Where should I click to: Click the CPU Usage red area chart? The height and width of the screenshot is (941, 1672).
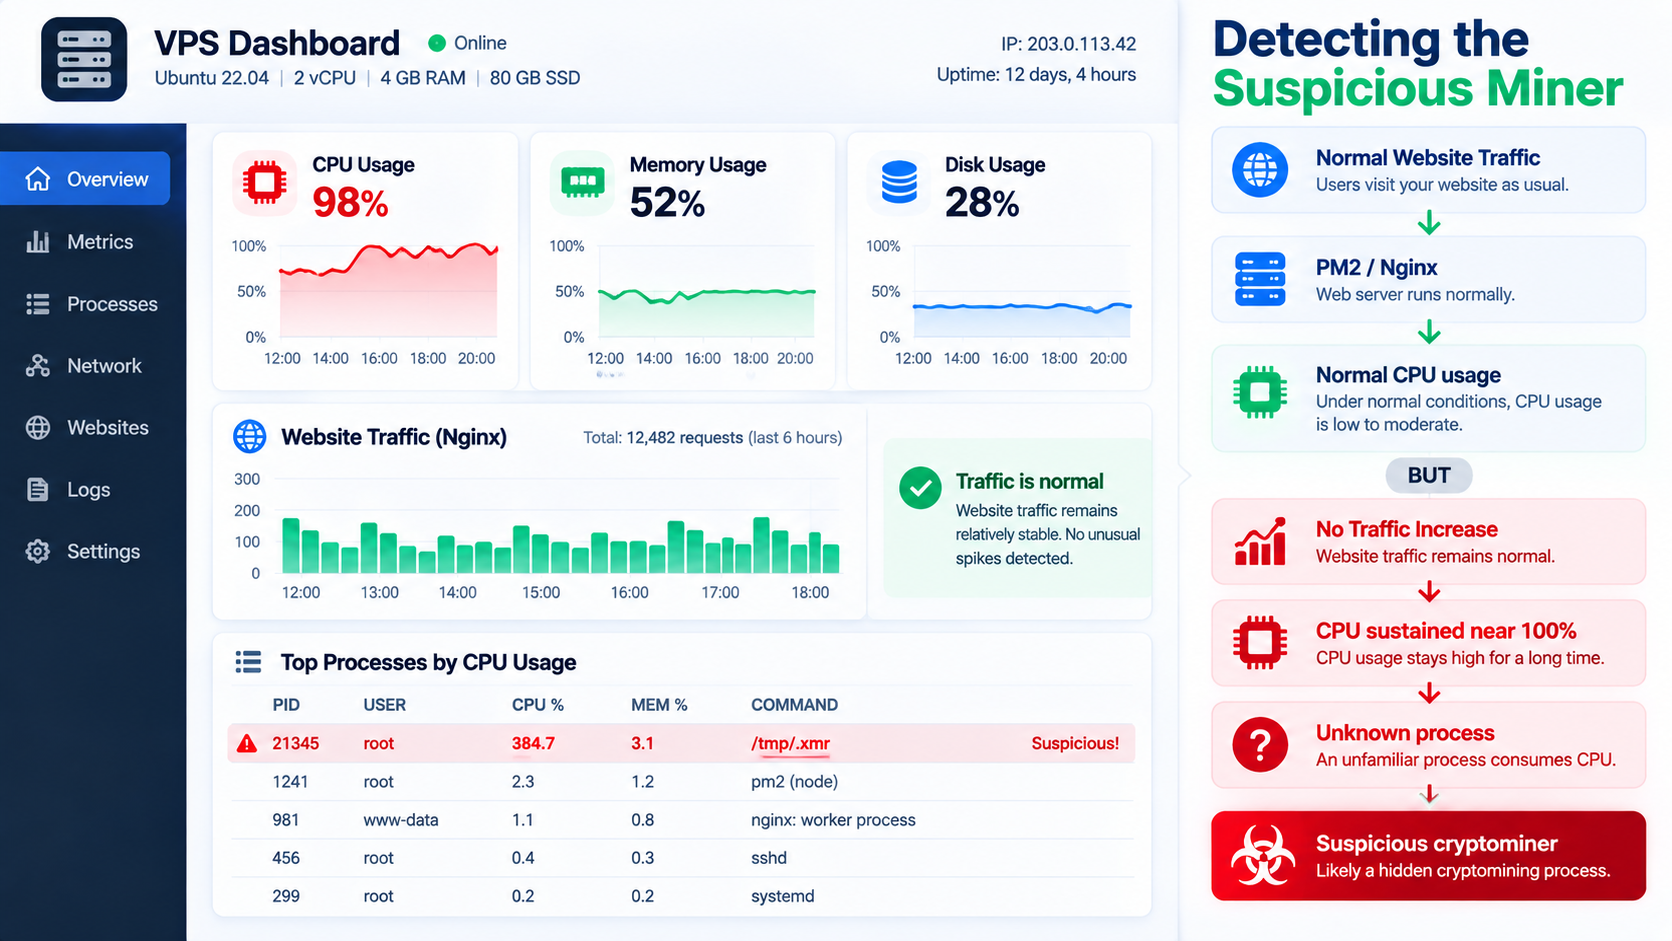388,291
